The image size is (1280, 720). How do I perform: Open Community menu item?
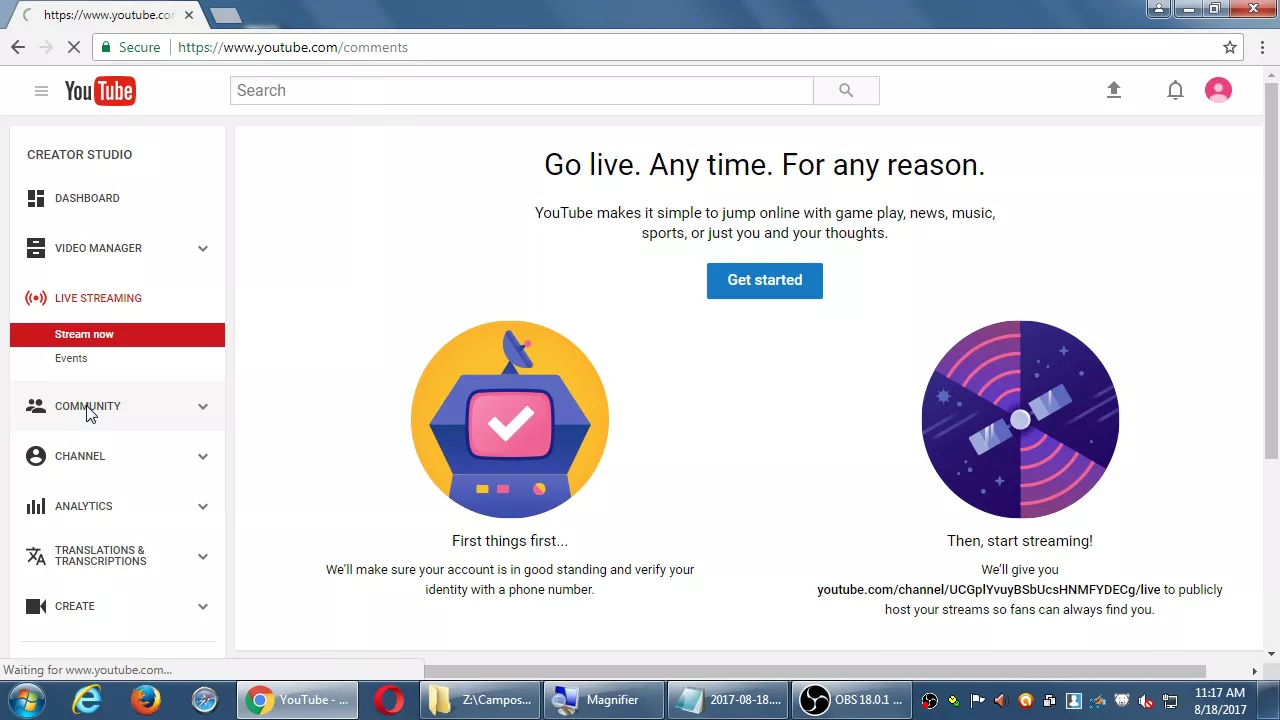(x=87, y=406)
